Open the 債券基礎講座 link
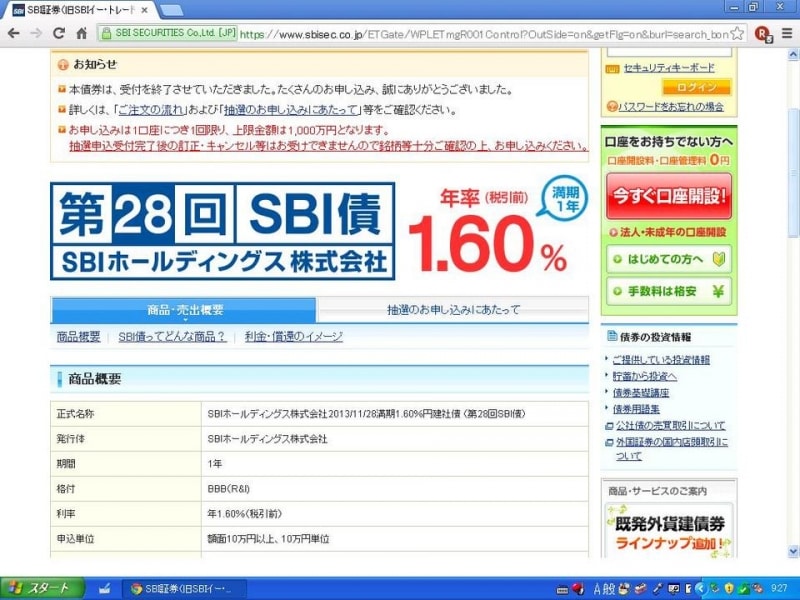800x600 pixels. point(641,393)
